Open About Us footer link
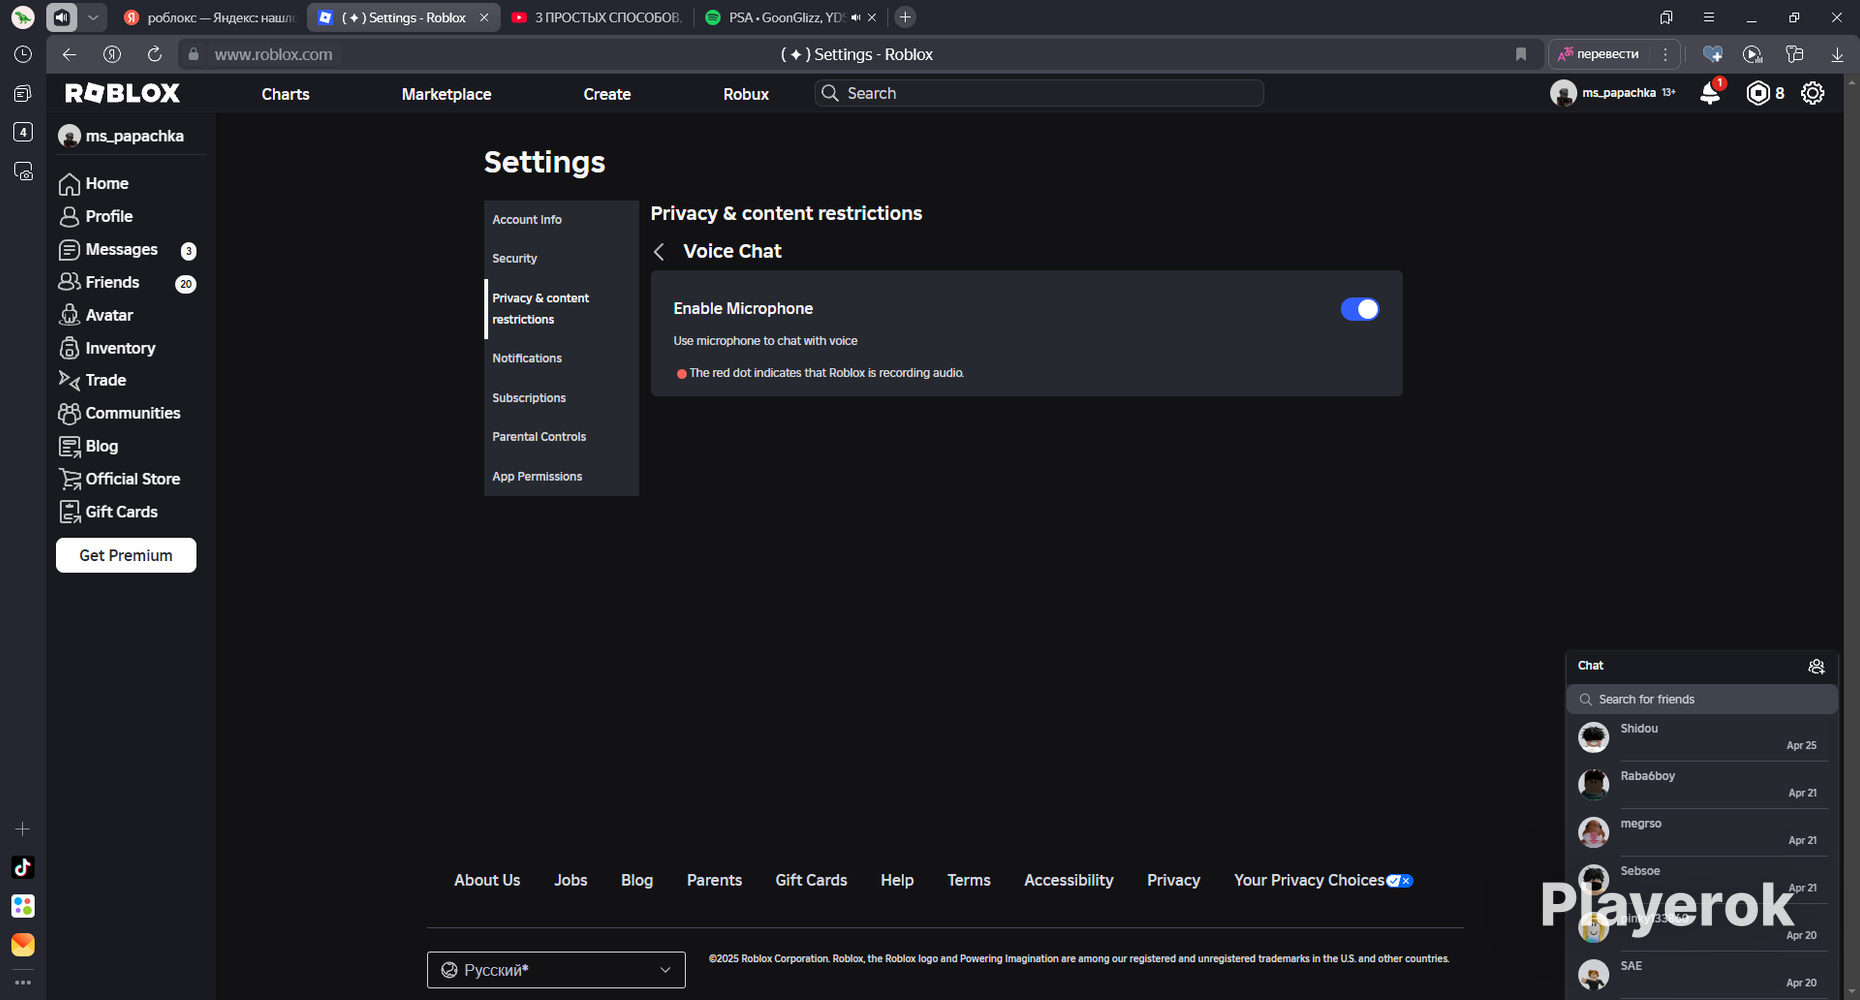The image size is (1860, 1000). pyautogui.click(x=487, y=880)
